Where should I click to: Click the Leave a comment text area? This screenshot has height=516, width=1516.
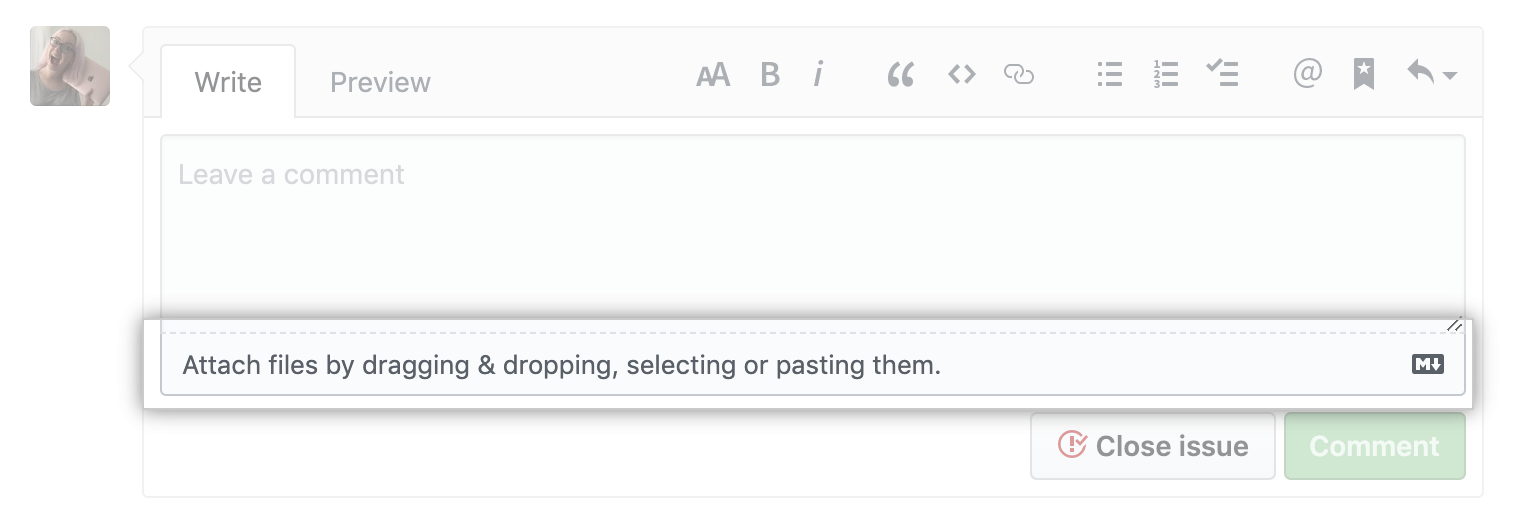coord(812,230)
